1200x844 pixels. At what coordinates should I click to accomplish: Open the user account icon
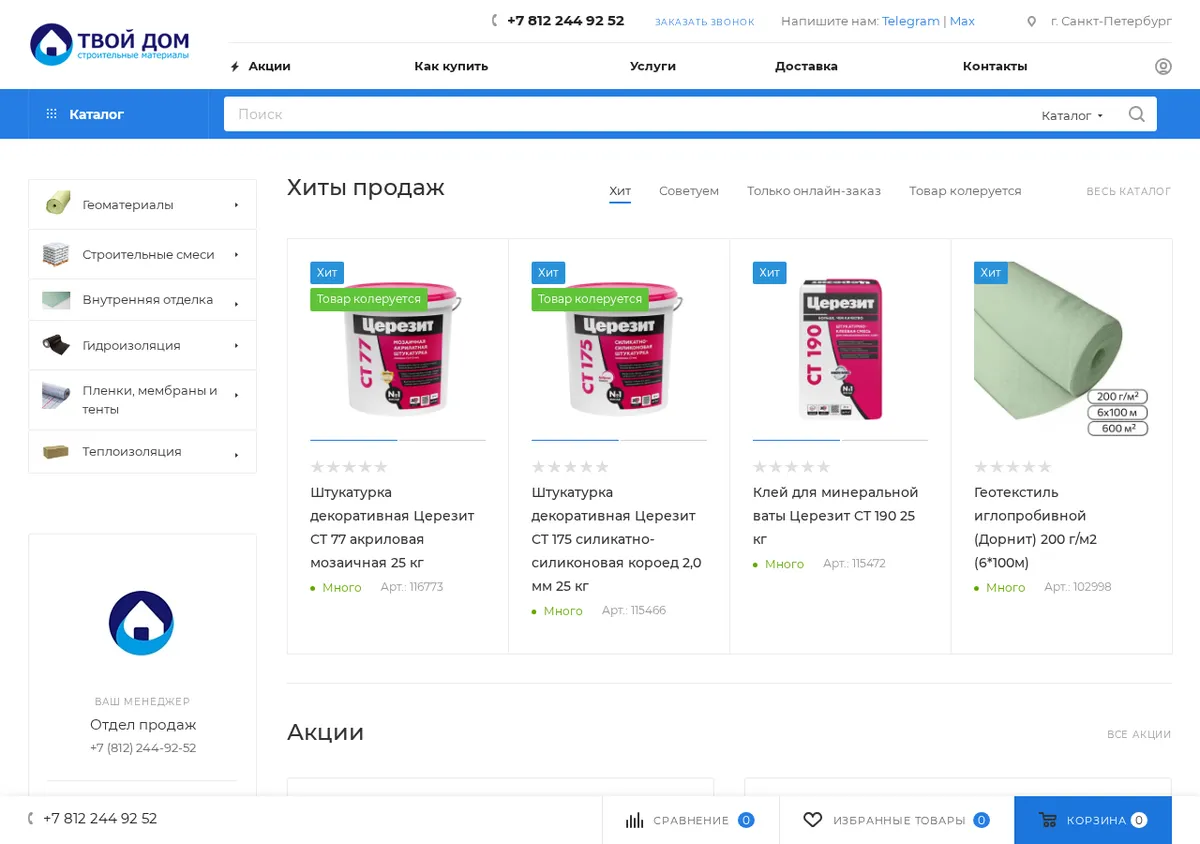tap(1163, 66)
